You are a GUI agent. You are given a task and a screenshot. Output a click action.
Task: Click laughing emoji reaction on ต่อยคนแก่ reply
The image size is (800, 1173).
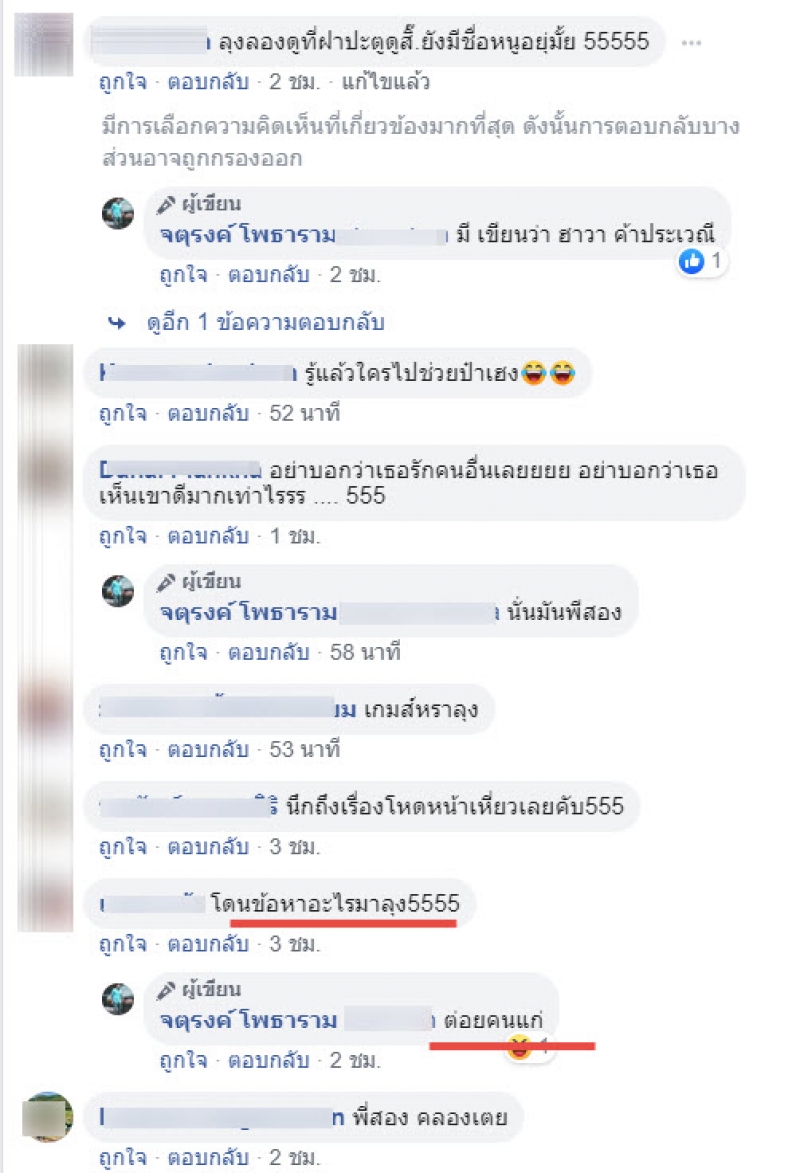519,1048
